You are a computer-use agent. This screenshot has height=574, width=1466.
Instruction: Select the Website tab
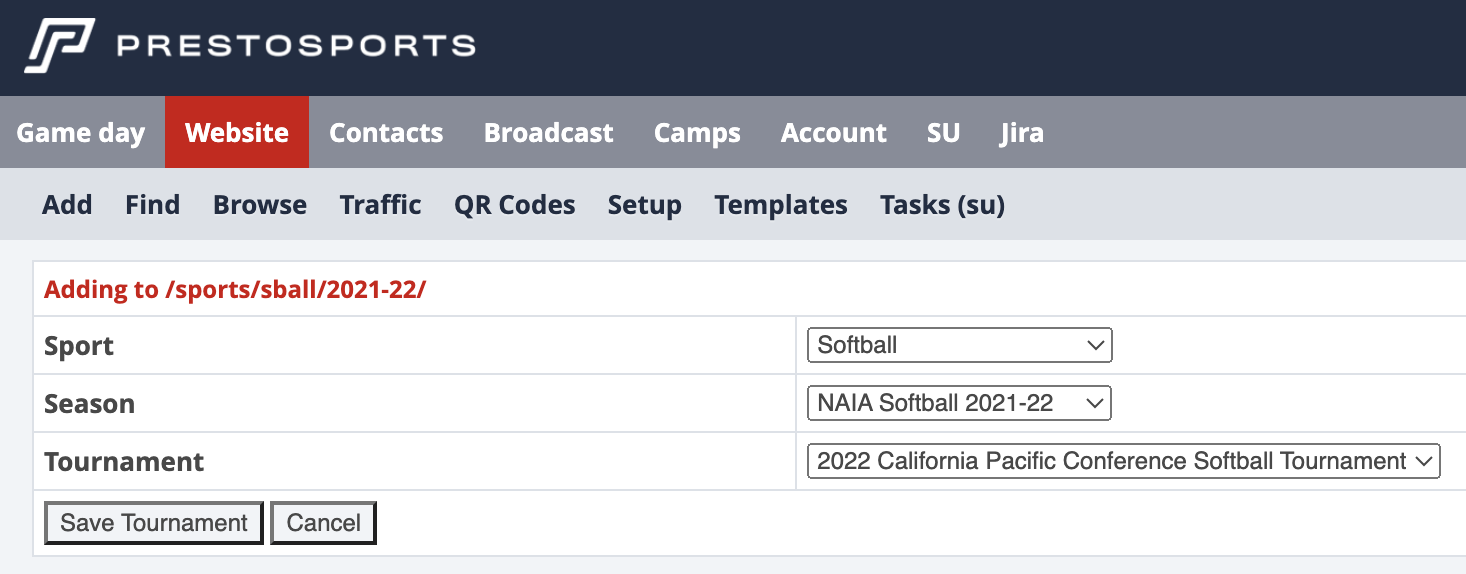(x=237, y=132)
